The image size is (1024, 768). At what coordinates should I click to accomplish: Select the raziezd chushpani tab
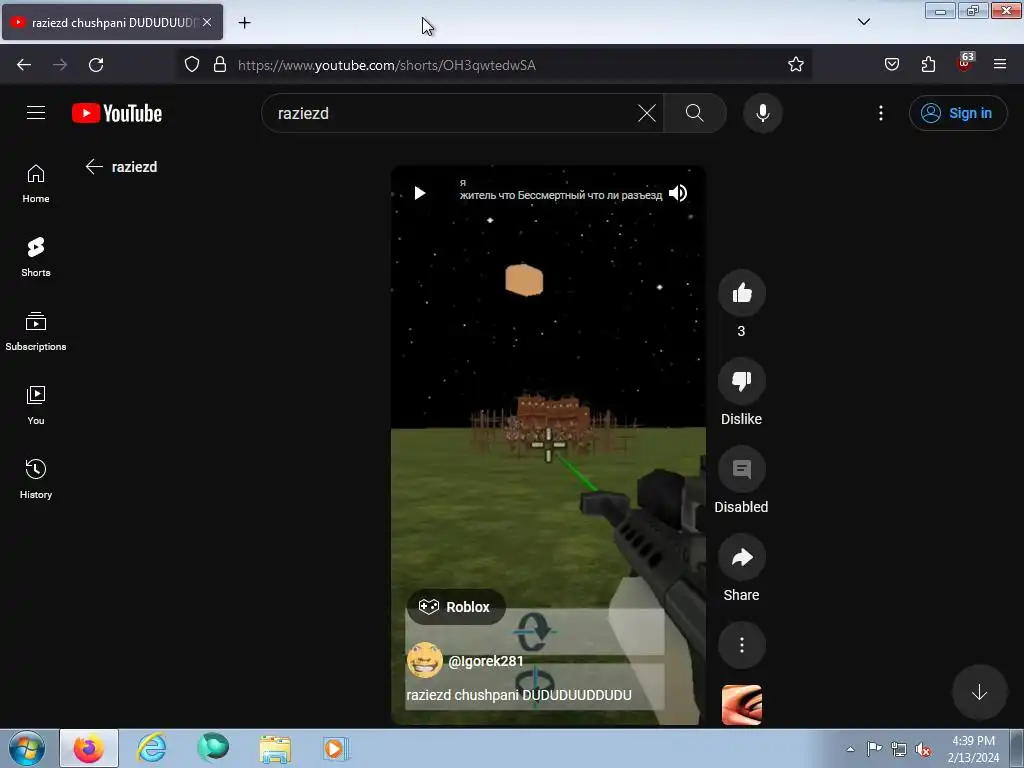click(112, 22)
